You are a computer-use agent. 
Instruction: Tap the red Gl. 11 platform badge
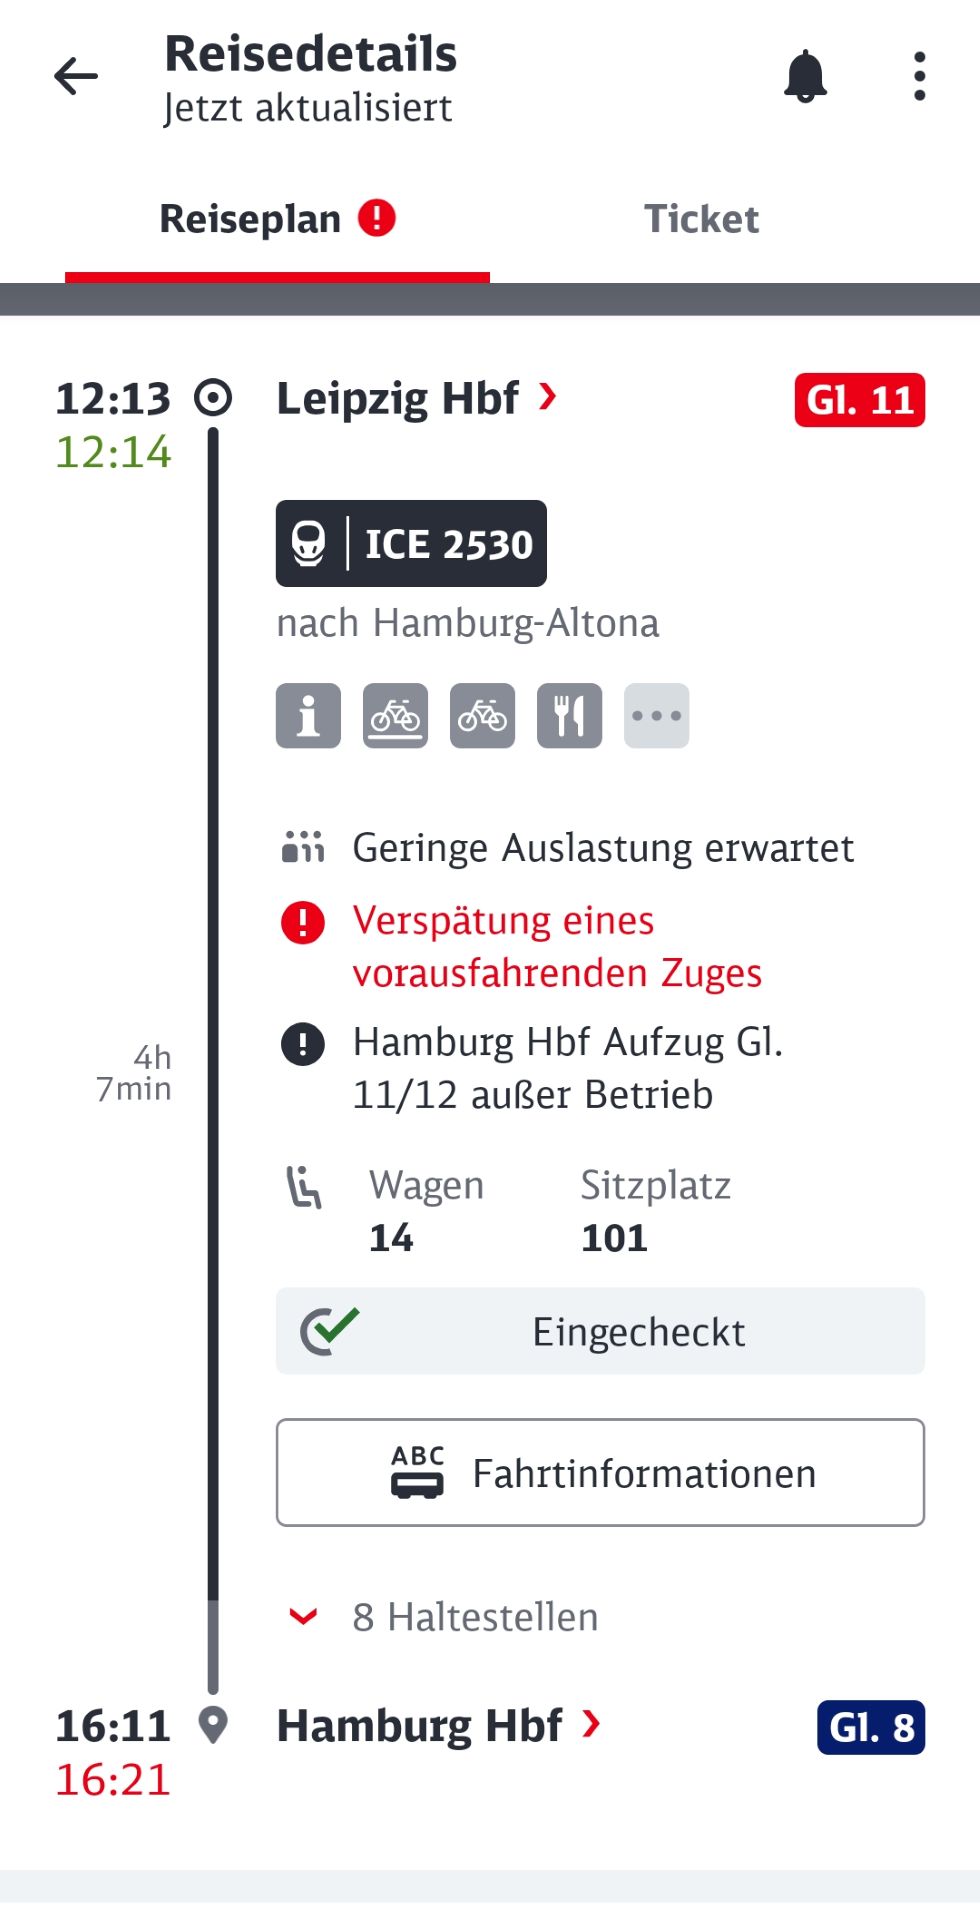pos(859,400)
